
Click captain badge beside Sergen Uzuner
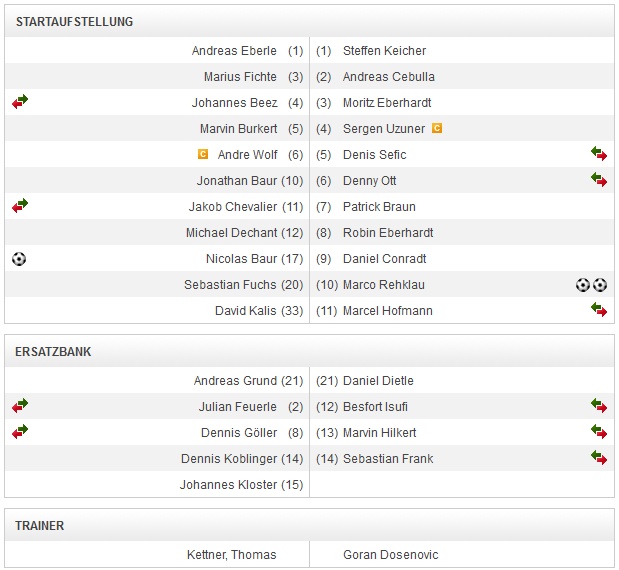click(x=436, y=128)
